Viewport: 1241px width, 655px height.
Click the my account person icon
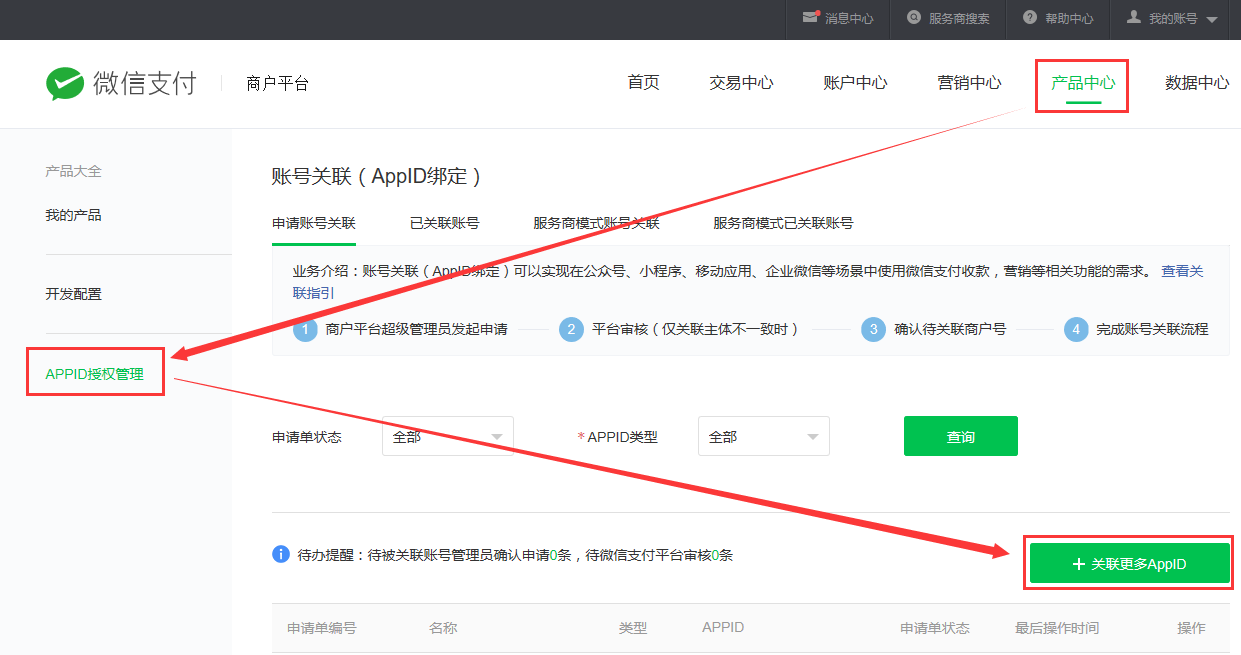1134,18
